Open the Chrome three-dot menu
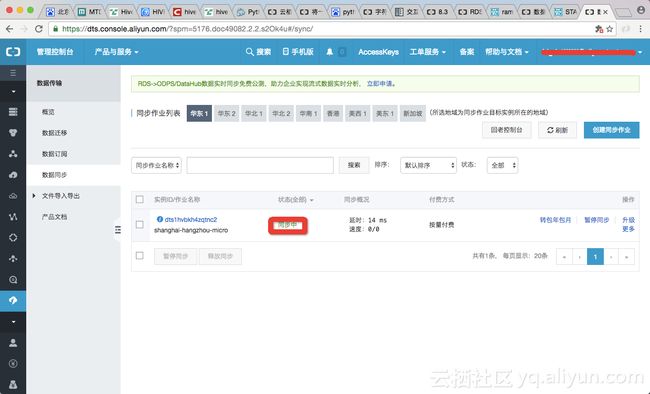 [640, 29]
